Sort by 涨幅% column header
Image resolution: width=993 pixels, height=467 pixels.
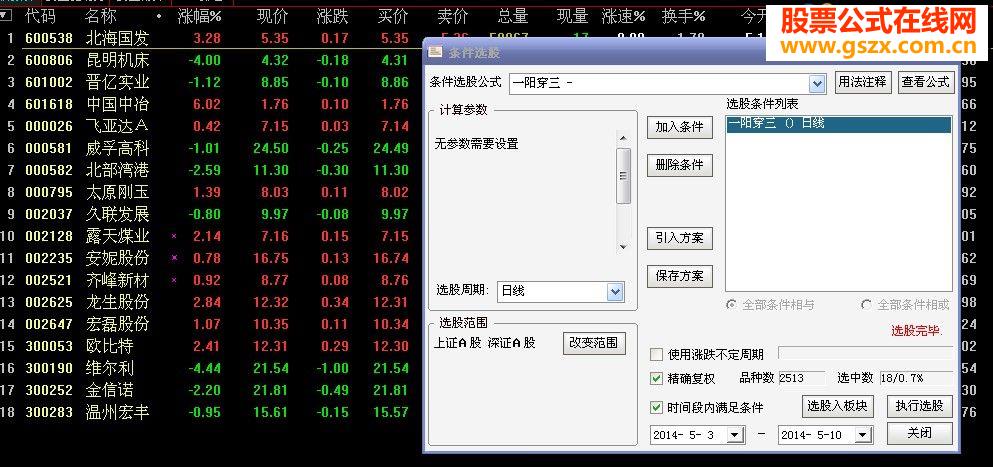tap(199, 16)
